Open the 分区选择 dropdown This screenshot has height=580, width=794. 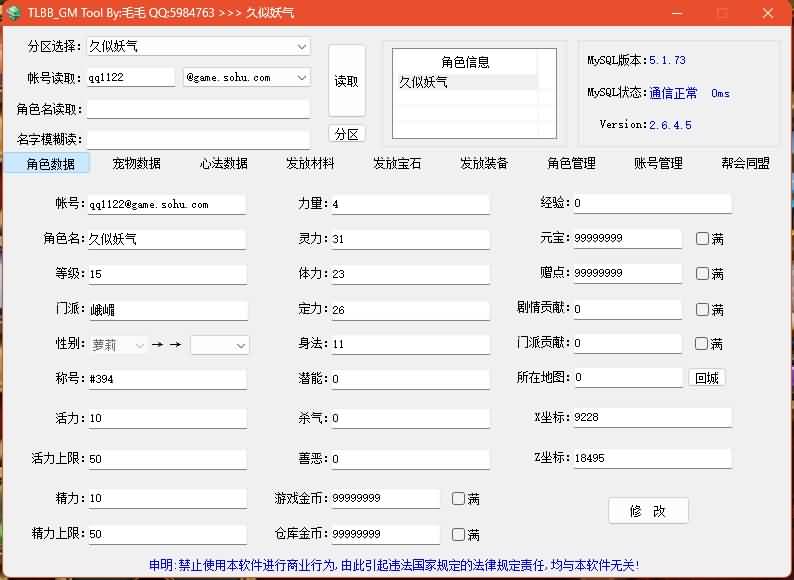pos(198,47)
